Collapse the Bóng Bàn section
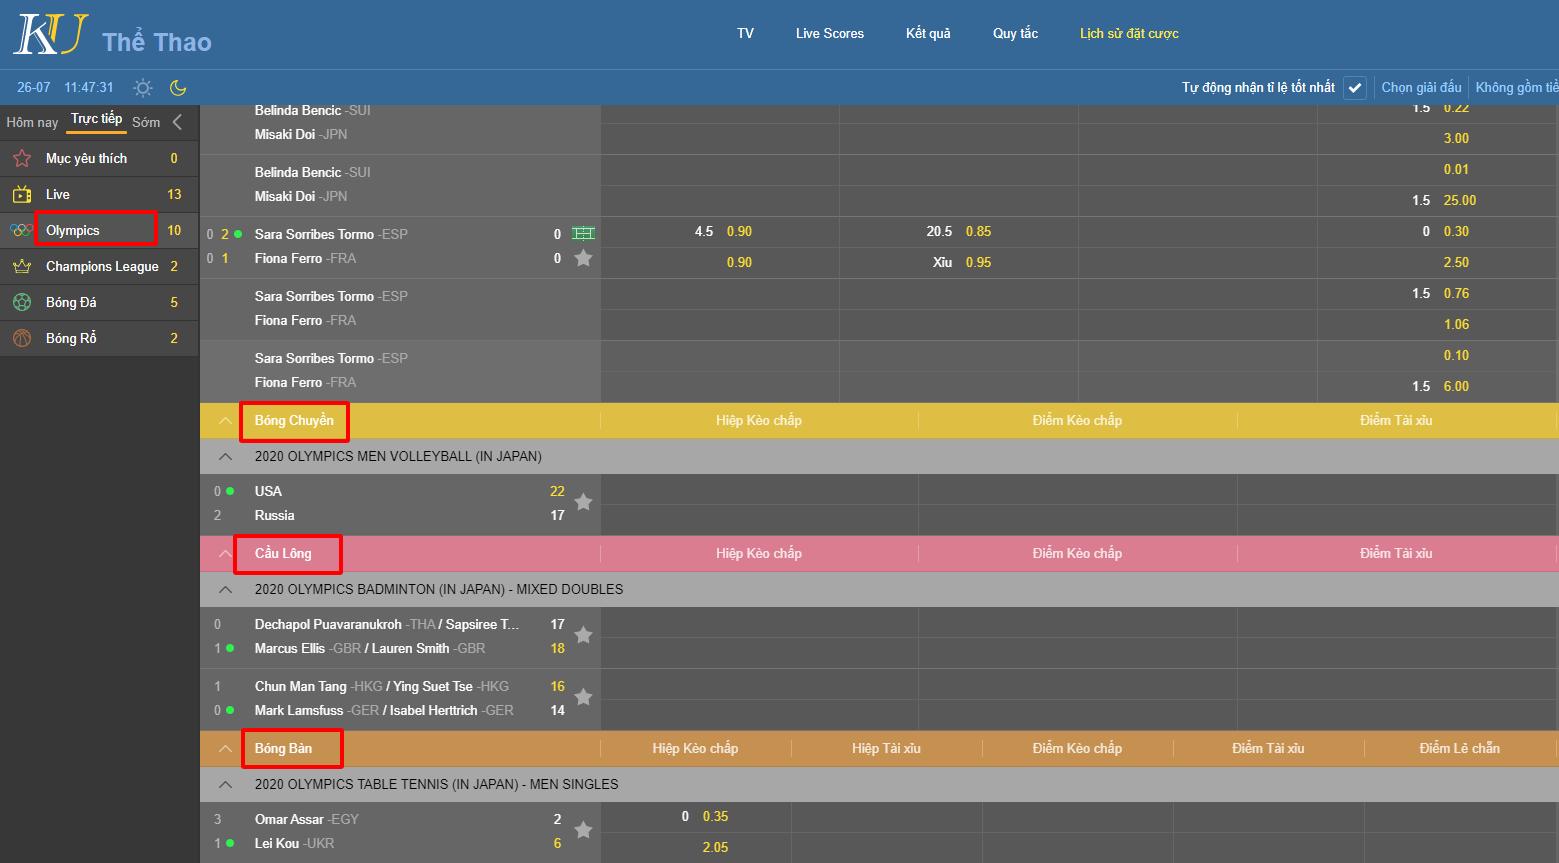Viewport: 1559px width, 863px height. click(x=225, y=749)
